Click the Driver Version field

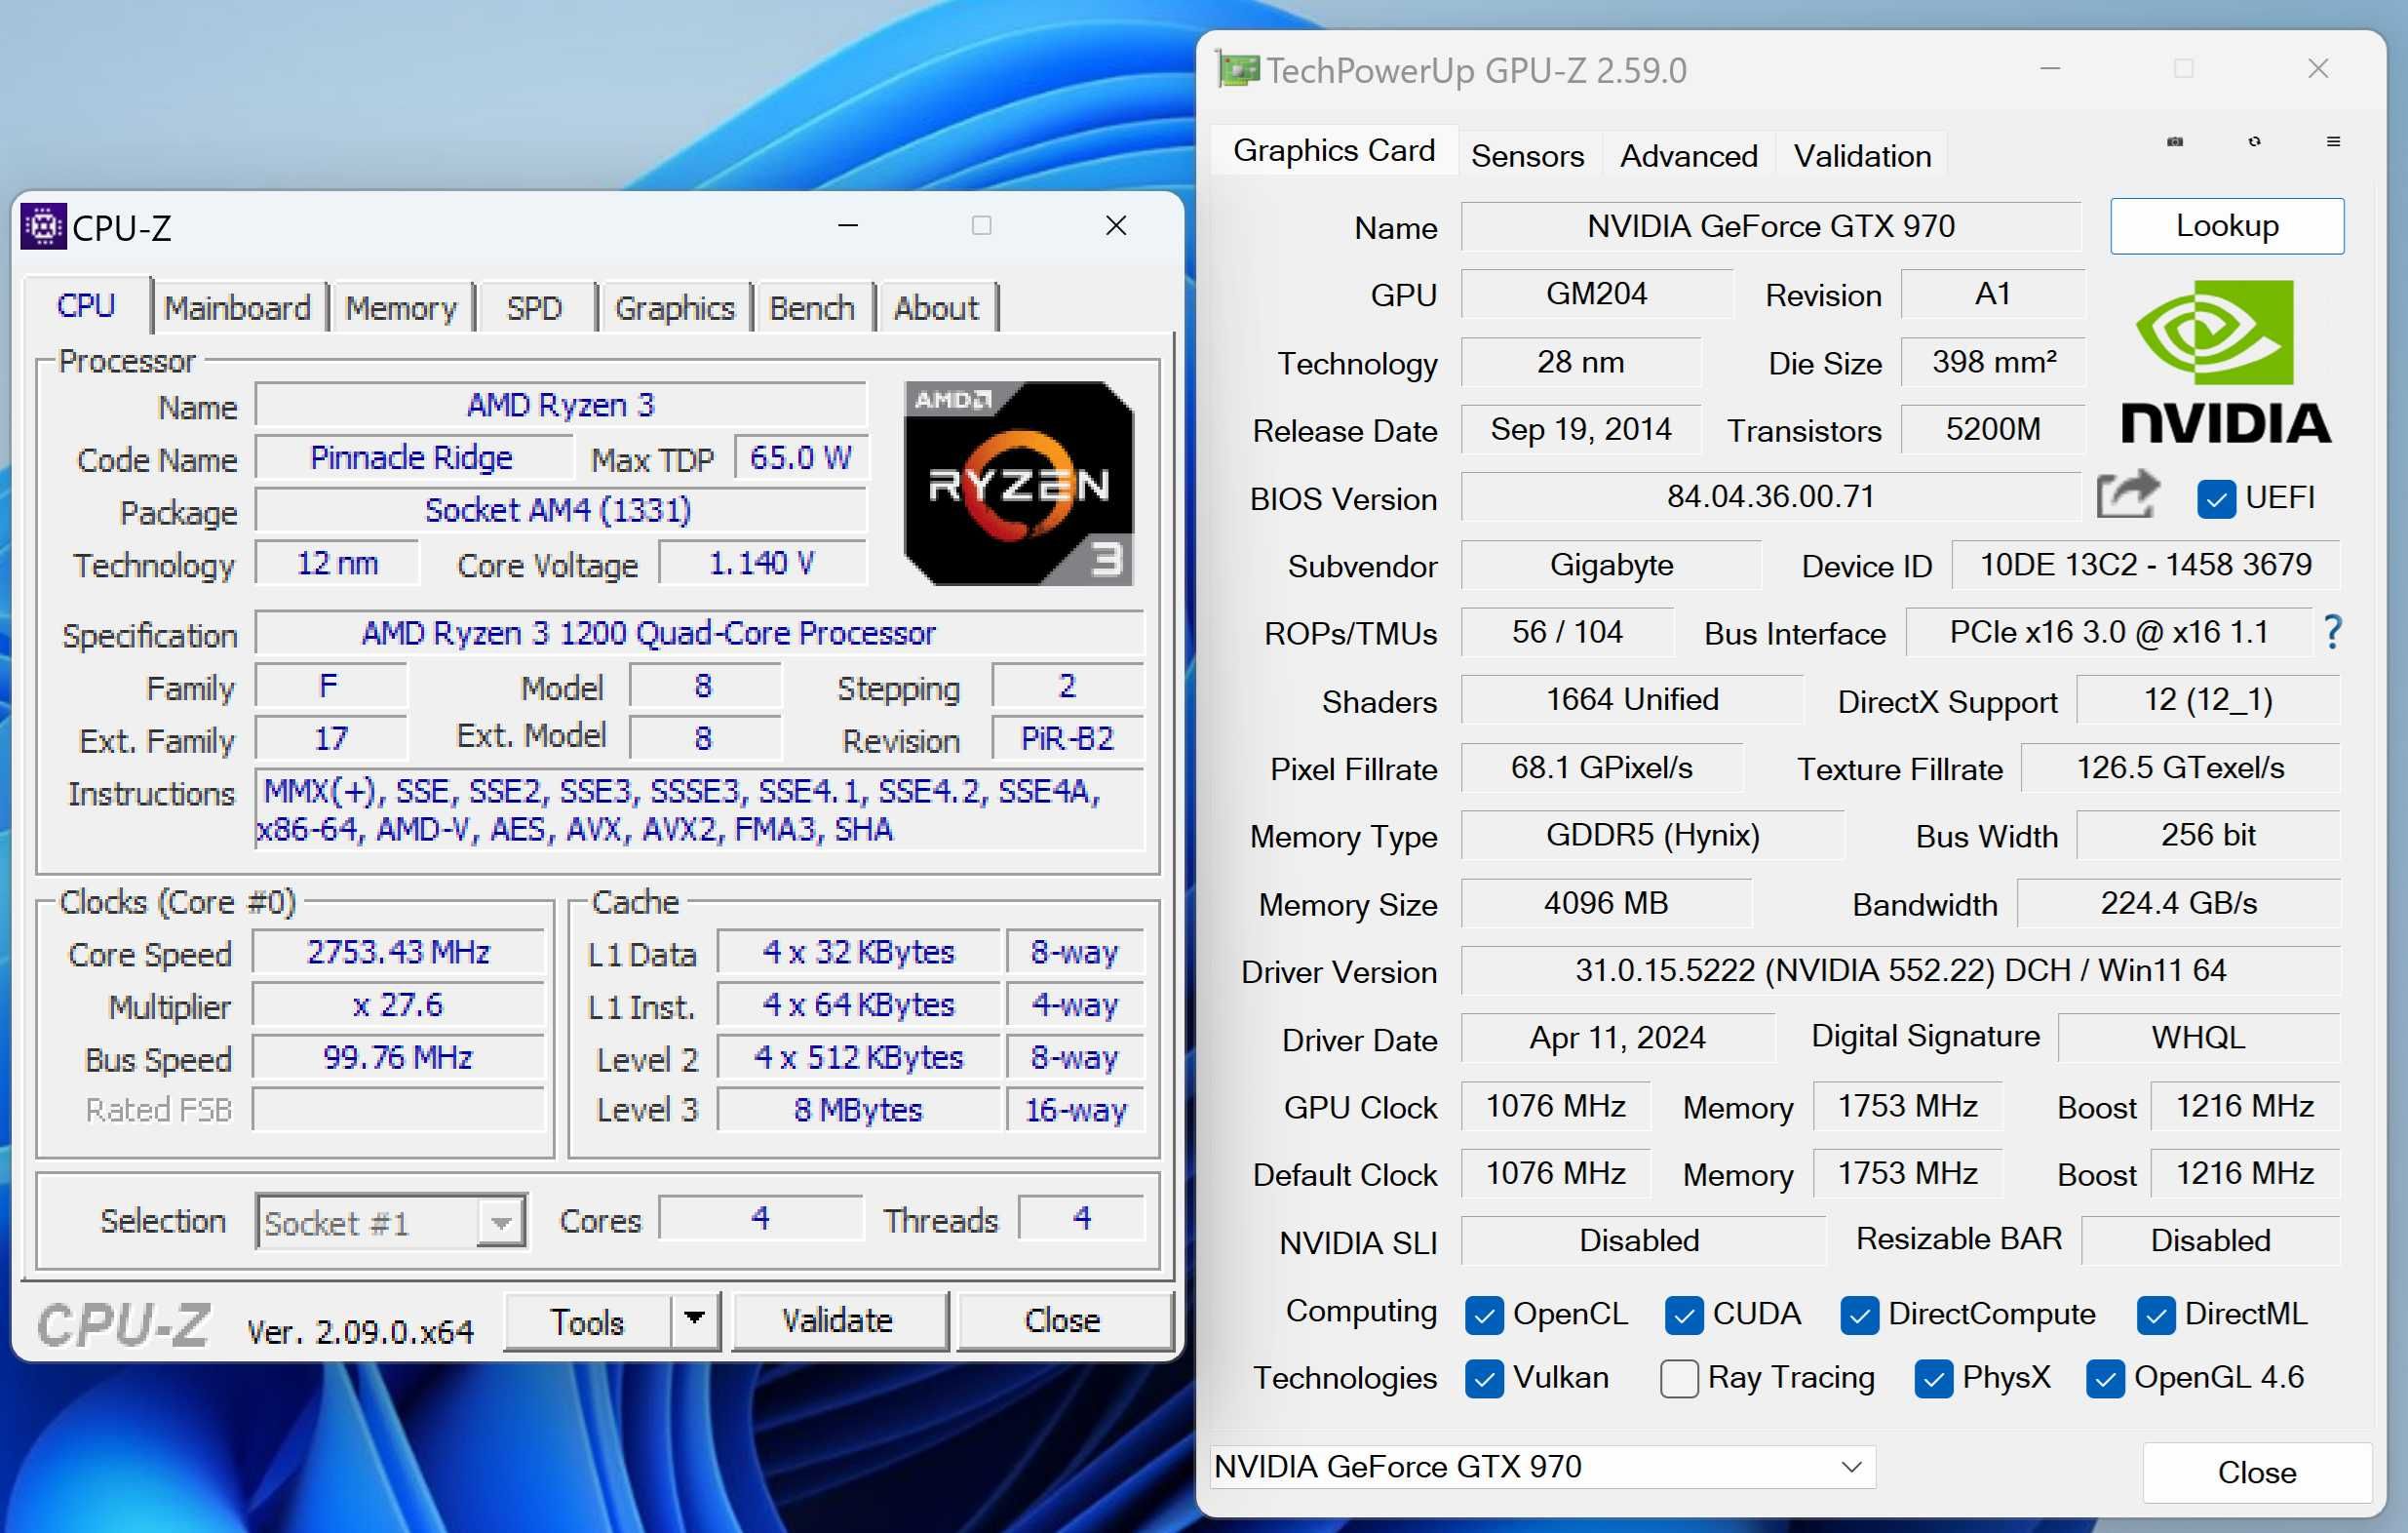click(1900, 970)
